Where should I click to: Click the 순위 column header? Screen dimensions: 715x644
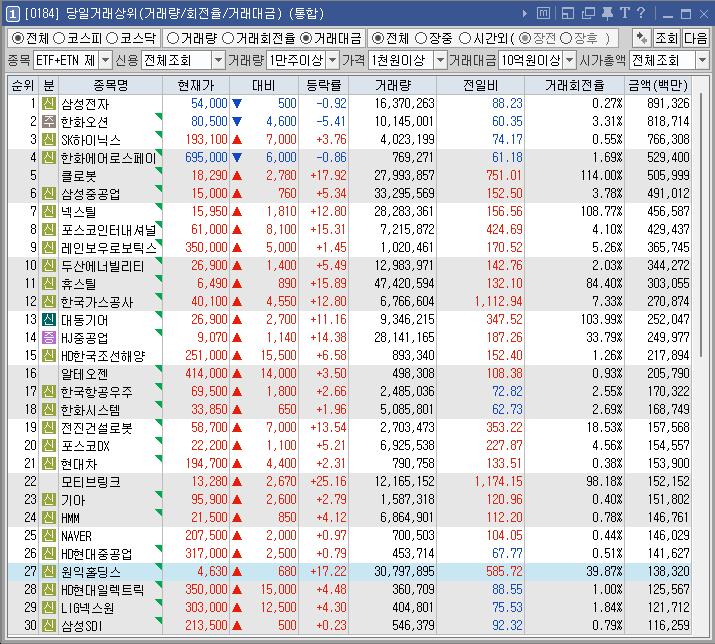coord(23,85)
